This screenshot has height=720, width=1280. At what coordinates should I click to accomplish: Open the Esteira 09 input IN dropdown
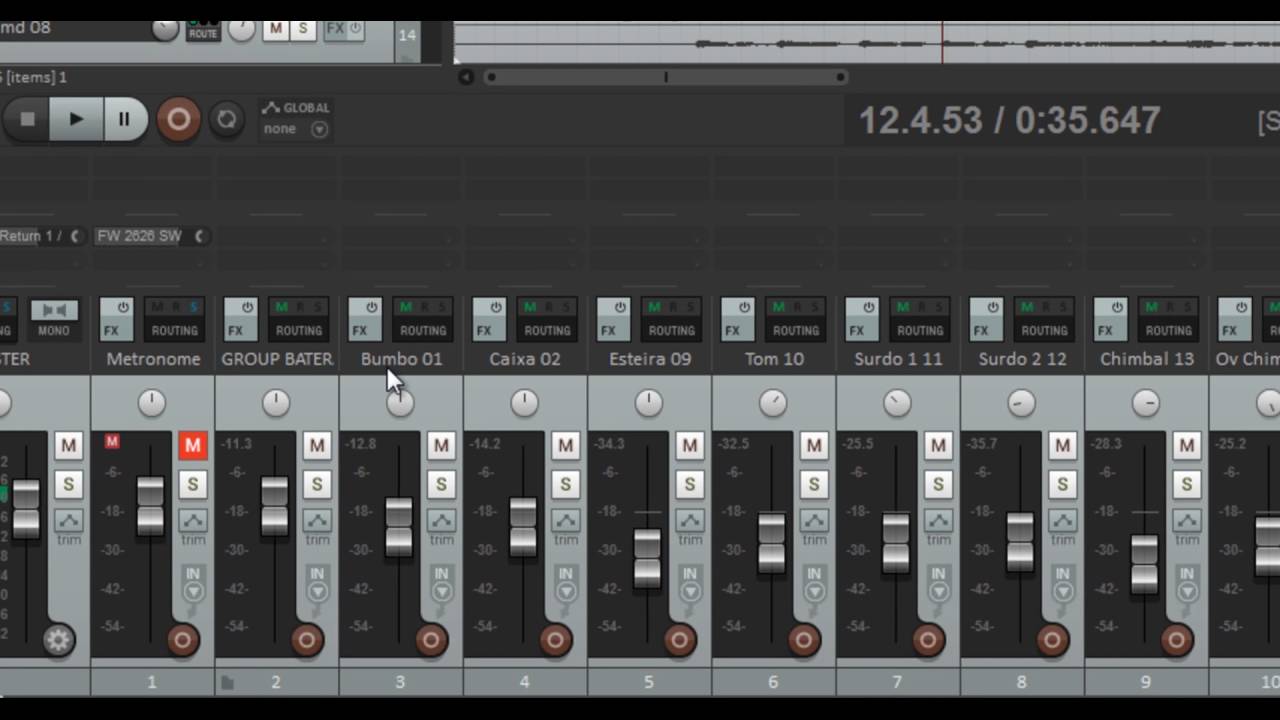pyautogui.click(x=689, y=582)
